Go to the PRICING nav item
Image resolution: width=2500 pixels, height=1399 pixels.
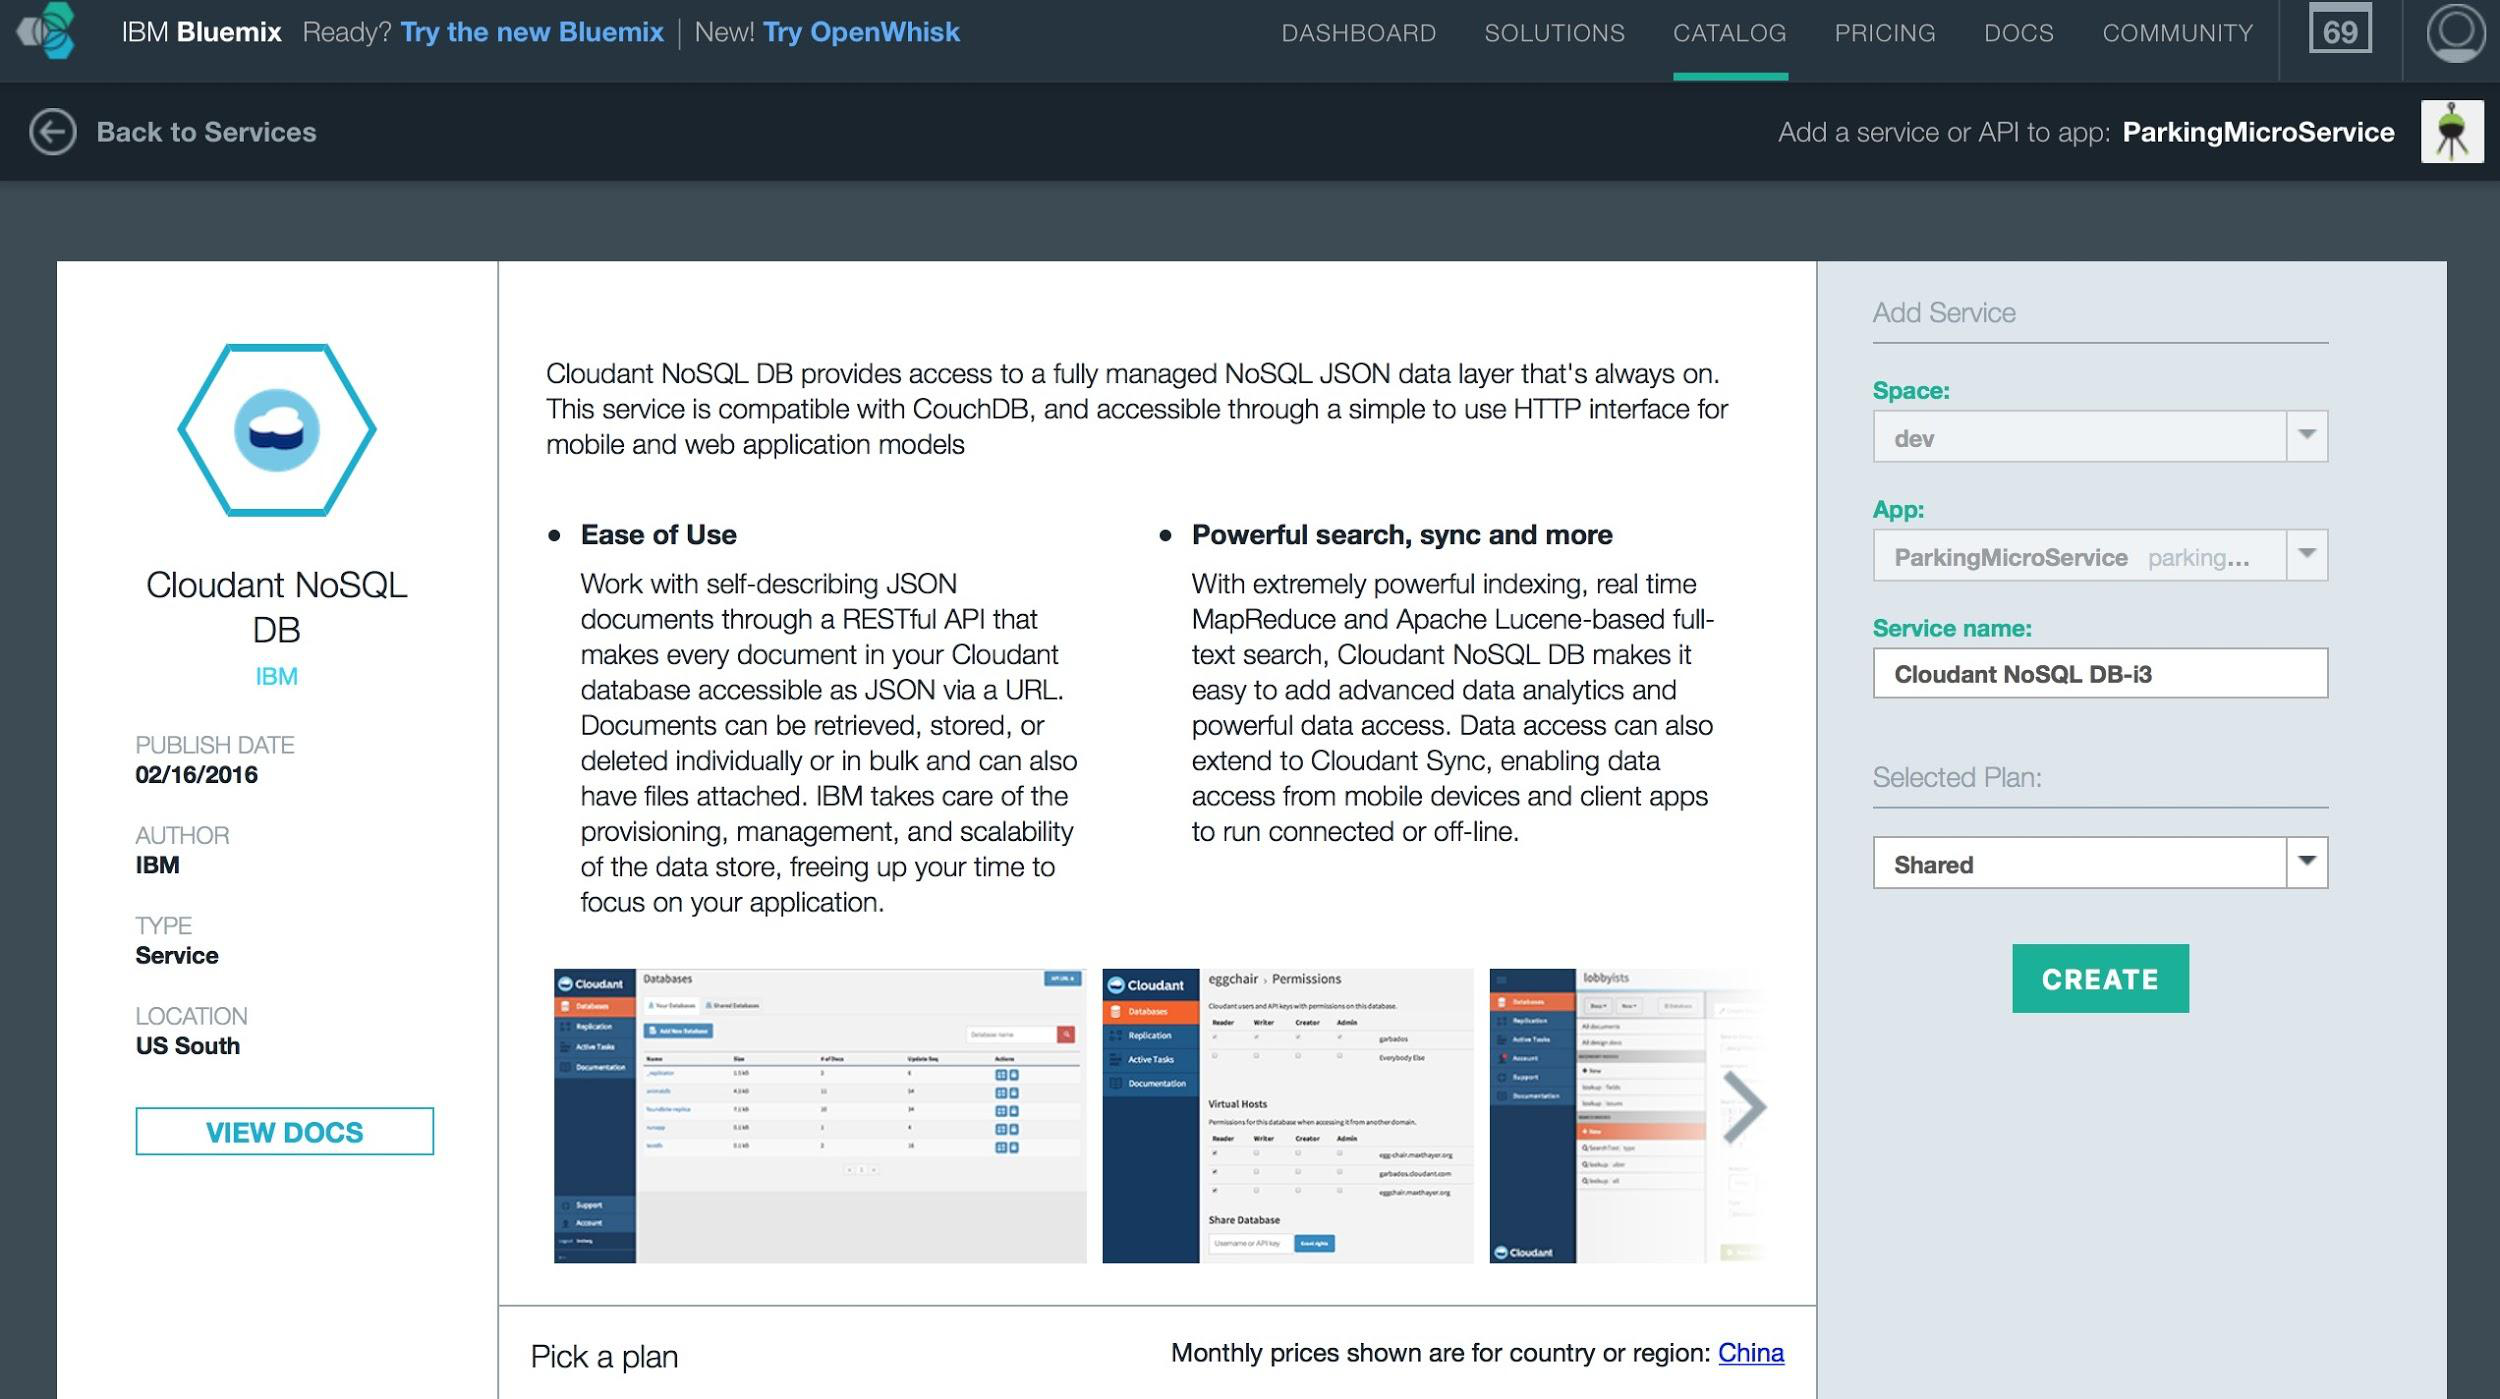click(x=1884, y=33)
